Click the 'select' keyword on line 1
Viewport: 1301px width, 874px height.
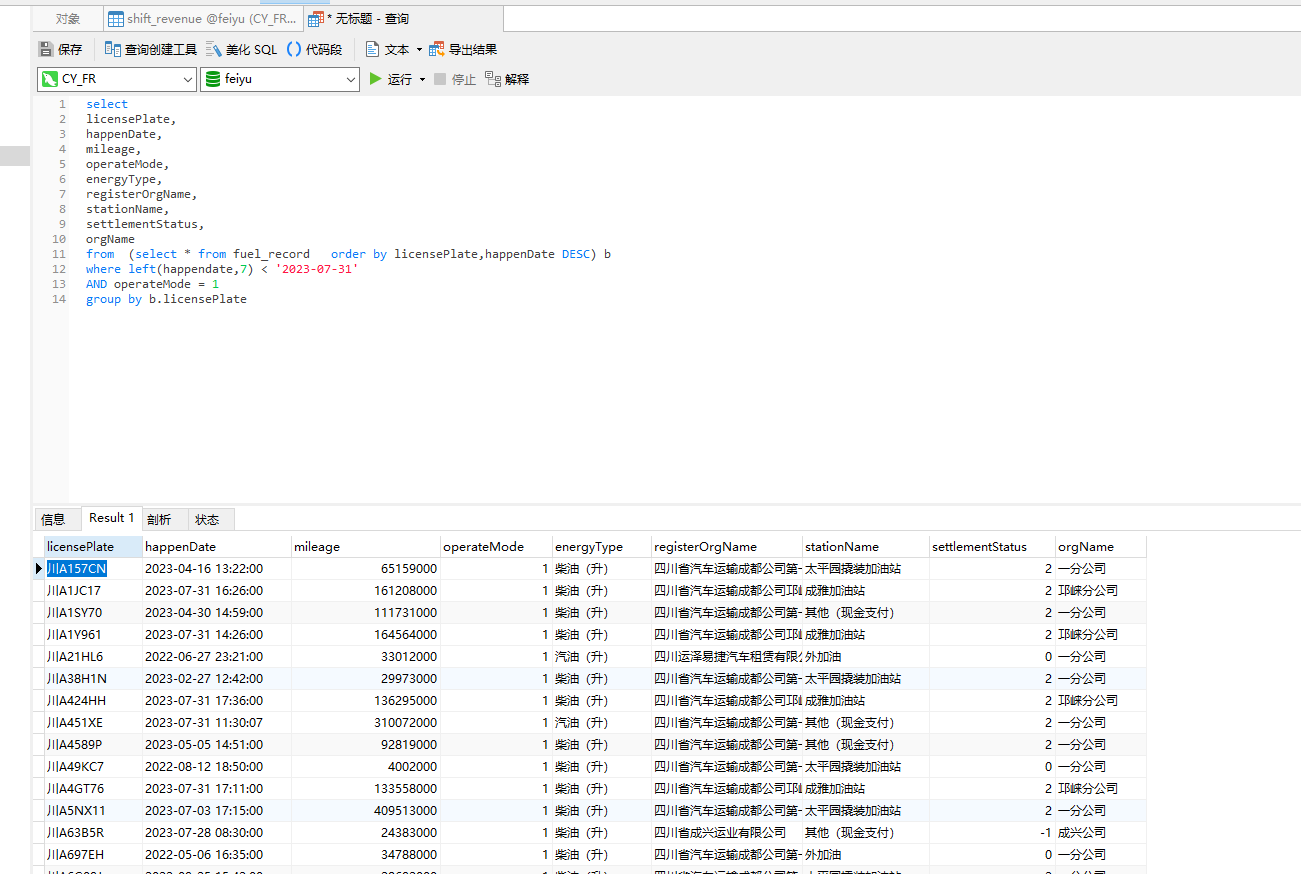click(x=107, y=104)
